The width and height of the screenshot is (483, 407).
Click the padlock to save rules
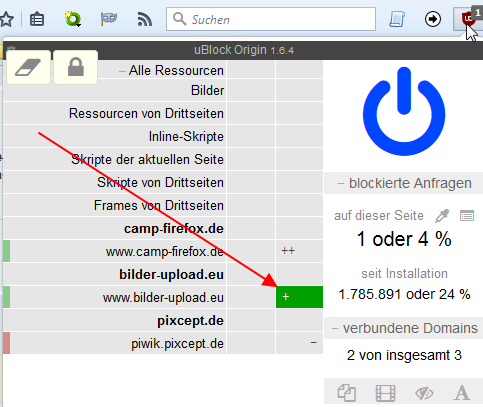(76, 67)
